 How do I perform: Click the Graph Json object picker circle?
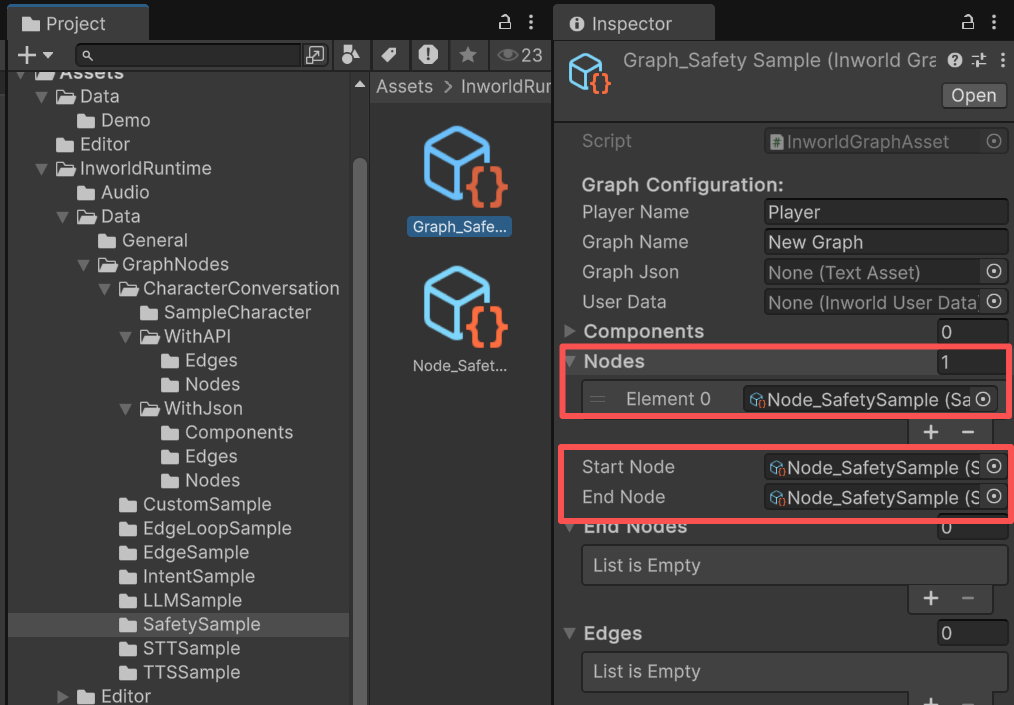(x=993, y=271)
